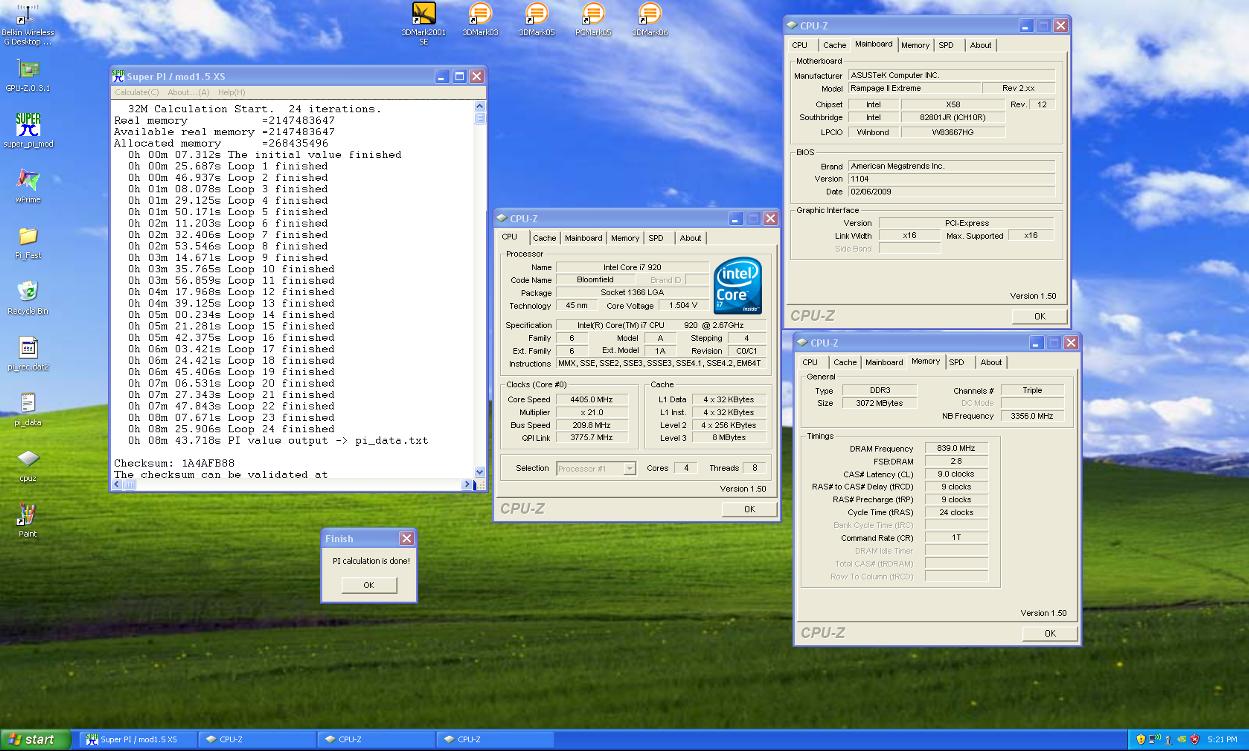Click the Multiplier x 21.0 field

592,412
